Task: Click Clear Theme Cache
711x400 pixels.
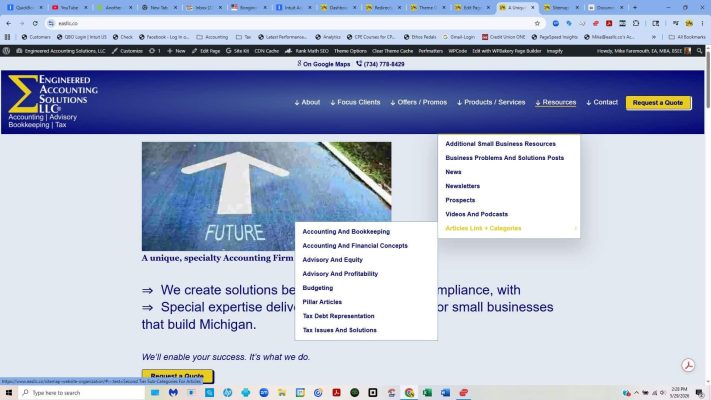Action: (392, 51)
